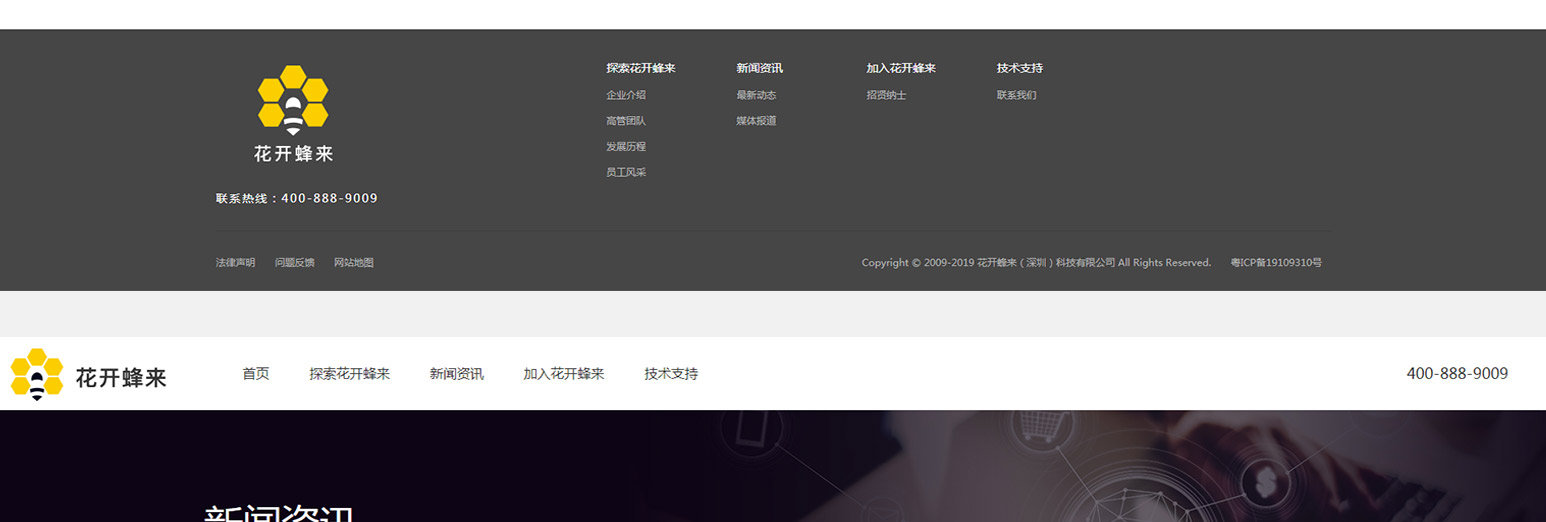Image resolution: width=1546 pixels, height=522 pixels.
Task: Open the footer 高管团队 link
Action: pyautogui.click(x=626, y=121)
